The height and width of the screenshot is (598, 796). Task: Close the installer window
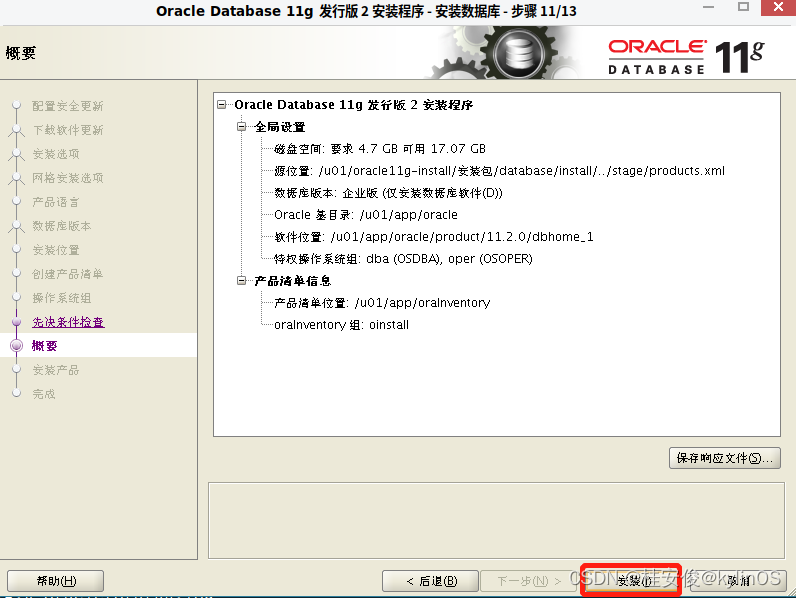(778, 7)
